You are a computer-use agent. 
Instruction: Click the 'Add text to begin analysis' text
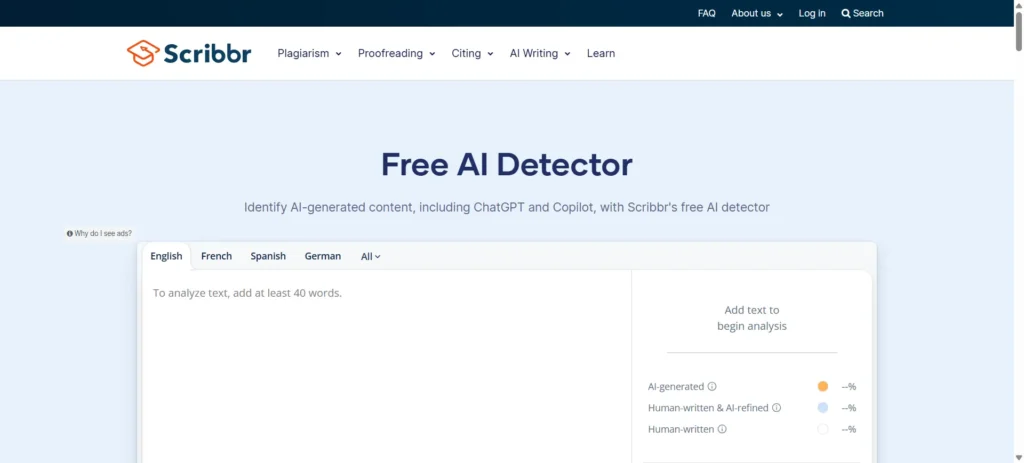pos(752,318)
